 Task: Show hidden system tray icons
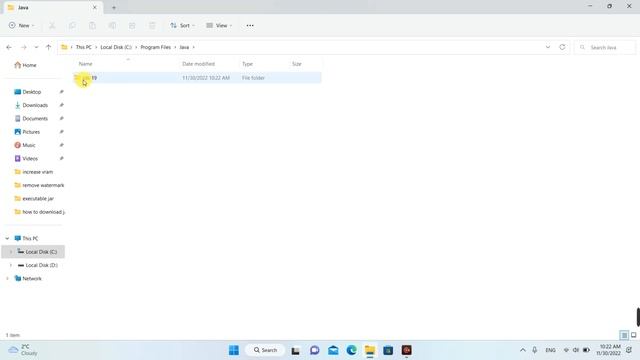522,350
